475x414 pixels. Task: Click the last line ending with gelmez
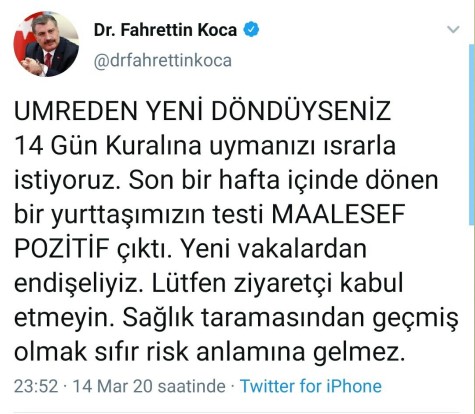(x=210, y=352)
